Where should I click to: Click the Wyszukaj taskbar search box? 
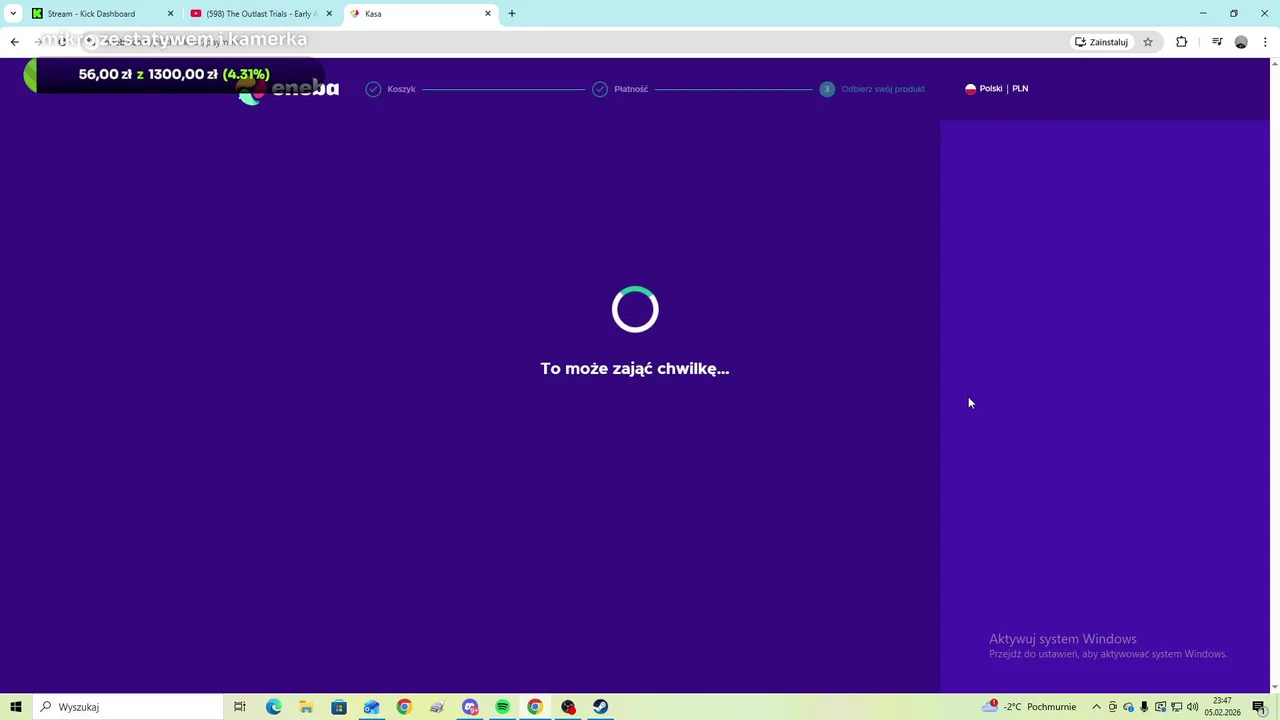(128, 707)
